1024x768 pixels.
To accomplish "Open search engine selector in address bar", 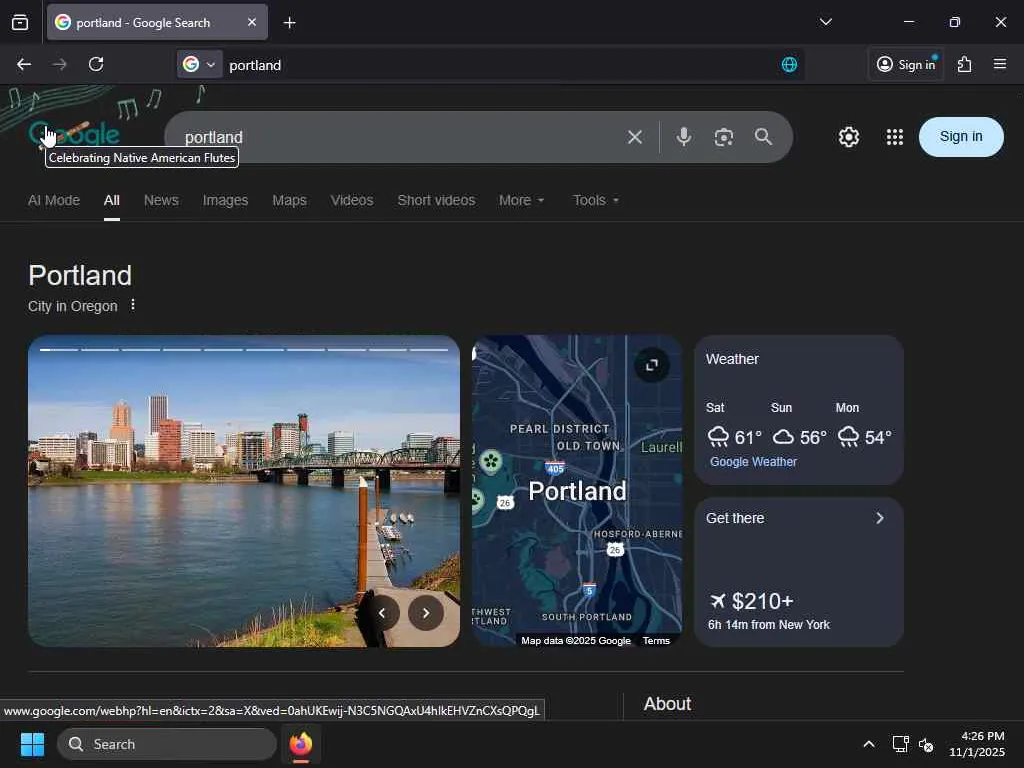I will point(199,64).
